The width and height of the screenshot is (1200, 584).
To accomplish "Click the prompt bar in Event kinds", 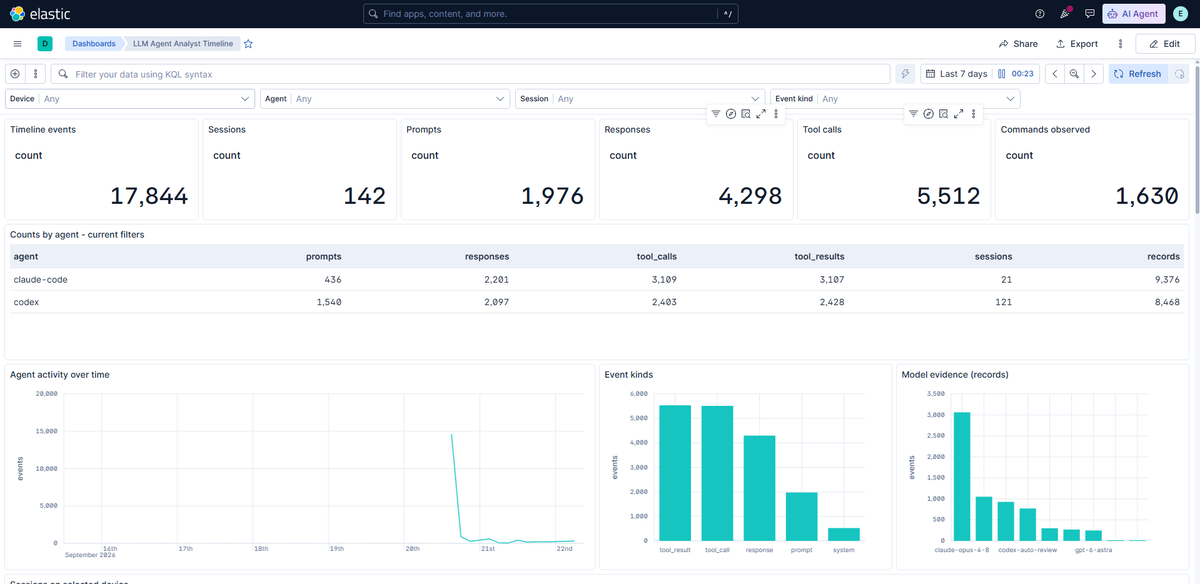I will coord(801,516).
